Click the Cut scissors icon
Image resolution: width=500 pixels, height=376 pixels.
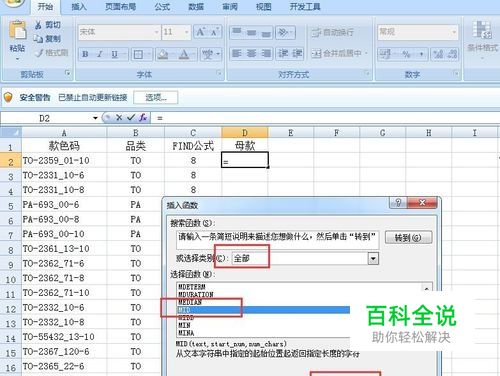tap(38, 25)
